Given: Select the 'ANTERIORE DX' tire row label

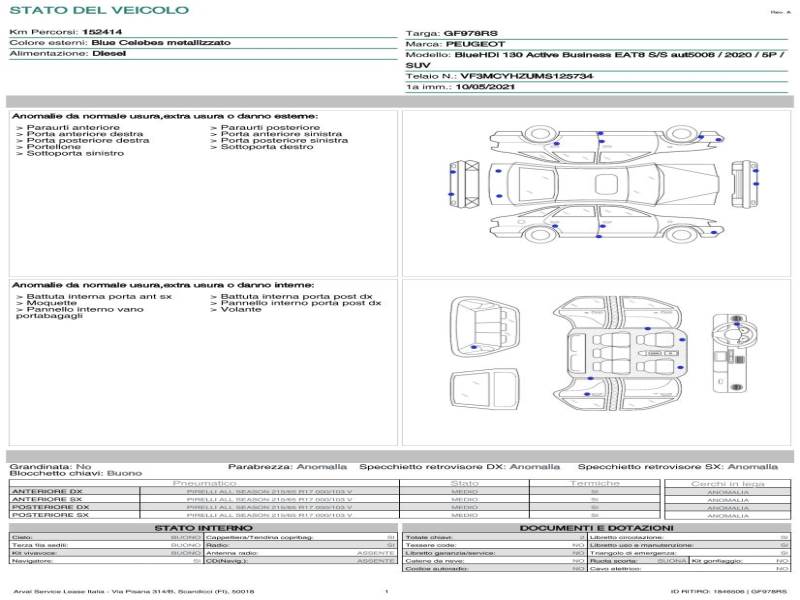Looking at the screenshot, I should point(47,492).
